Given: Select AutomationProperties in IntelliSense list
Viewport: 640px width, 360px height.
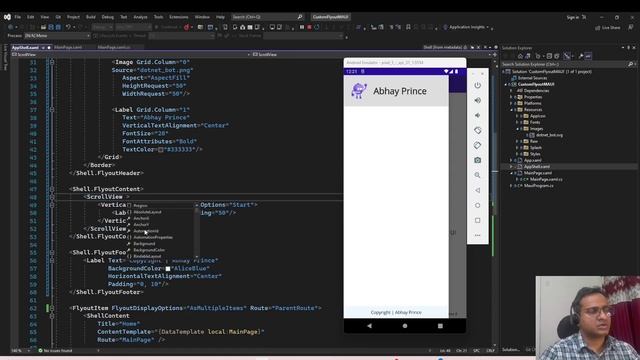Looking at the screenshot, I should click(153, 237).
